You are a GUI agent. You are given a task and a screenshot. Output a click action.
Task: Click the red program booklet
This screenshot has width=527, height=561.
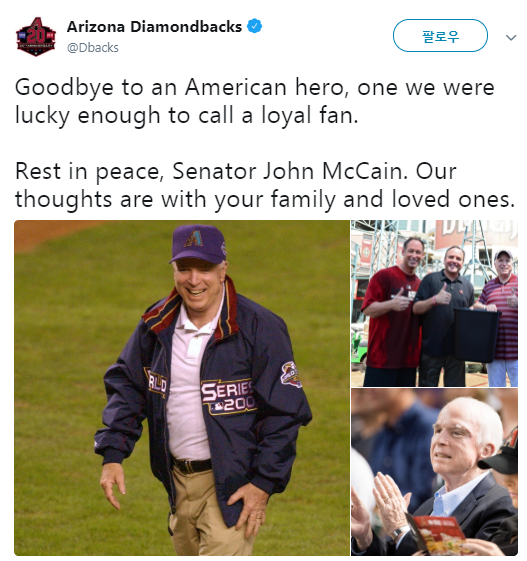pyautogui.click(x=437, y=535)
